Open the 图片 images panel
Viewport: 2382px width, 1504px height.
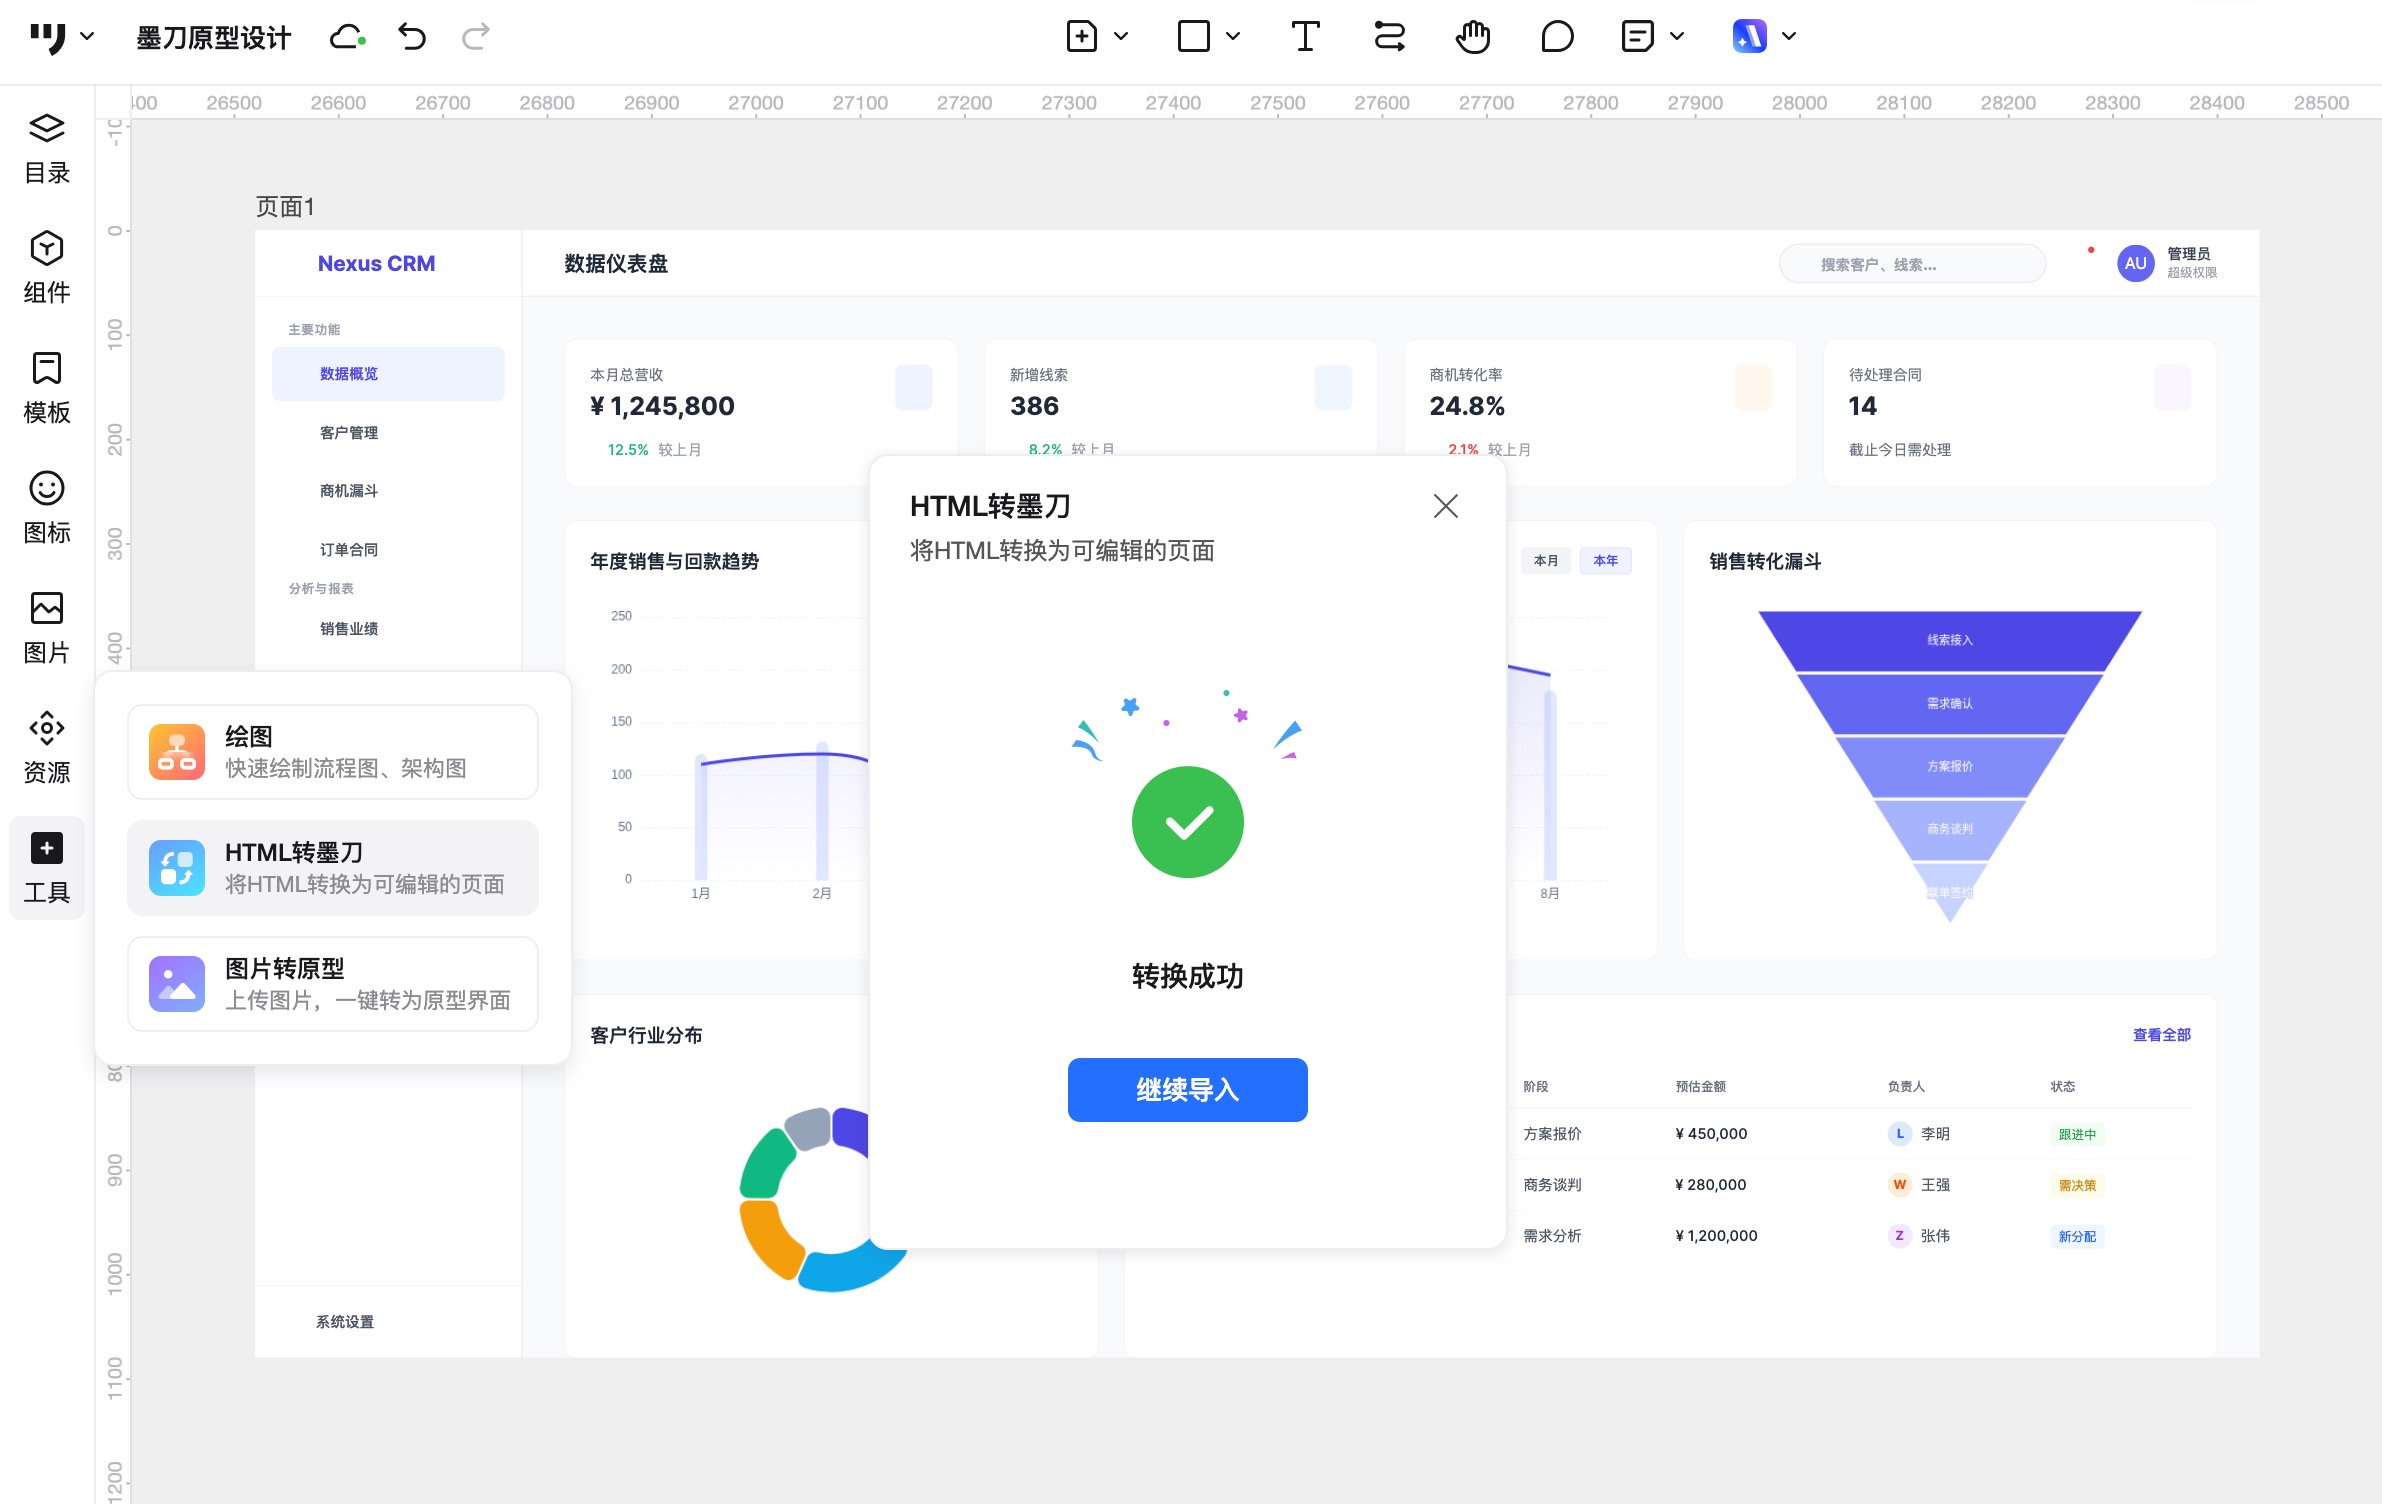tap(47, 628)
